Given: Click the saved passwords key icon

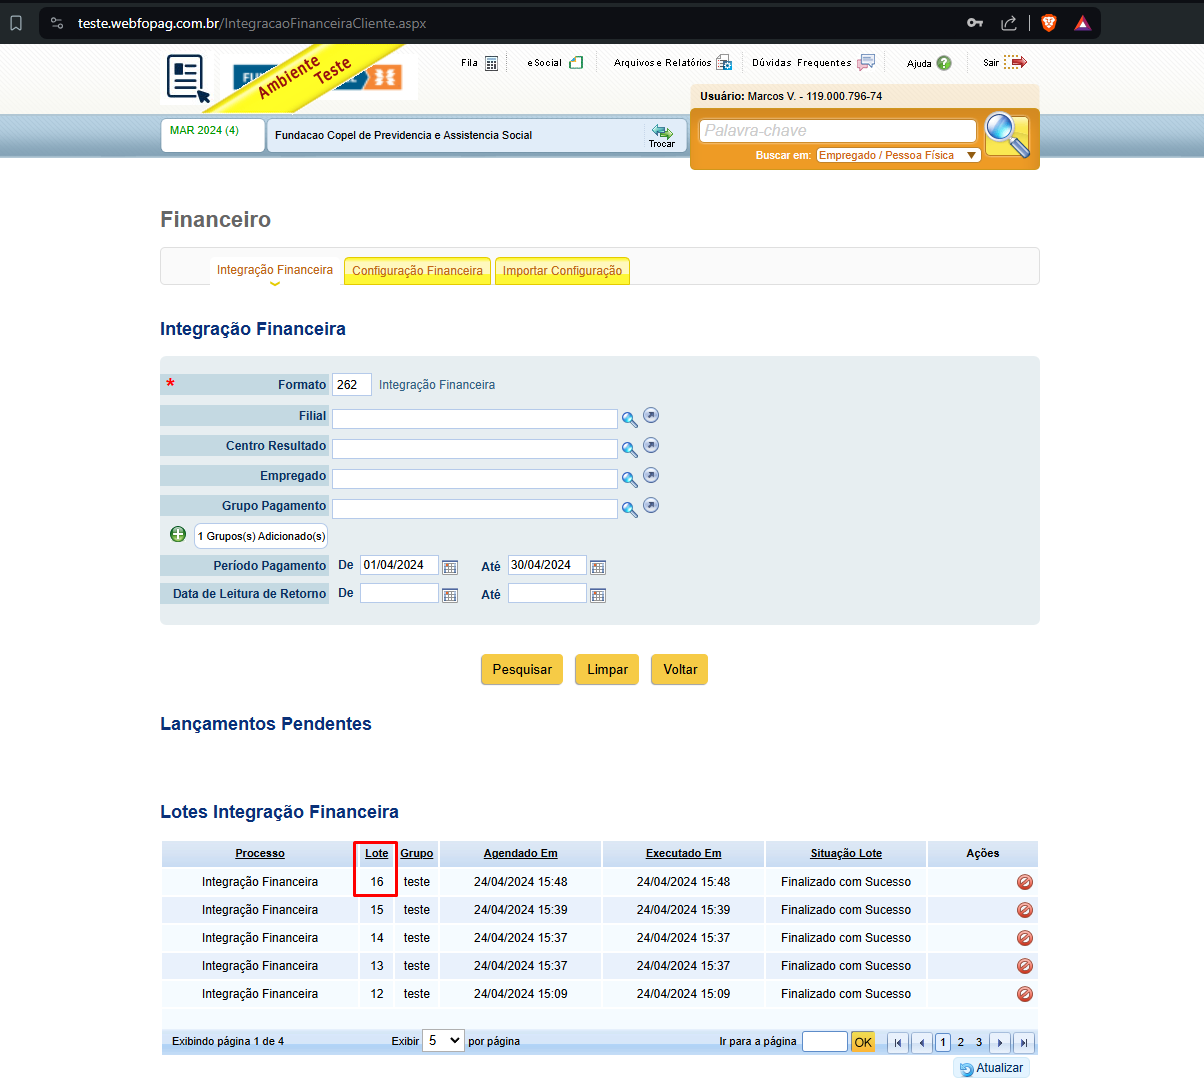Looking at the screenshot, I should pyautogui.click(x=975, y=23).
